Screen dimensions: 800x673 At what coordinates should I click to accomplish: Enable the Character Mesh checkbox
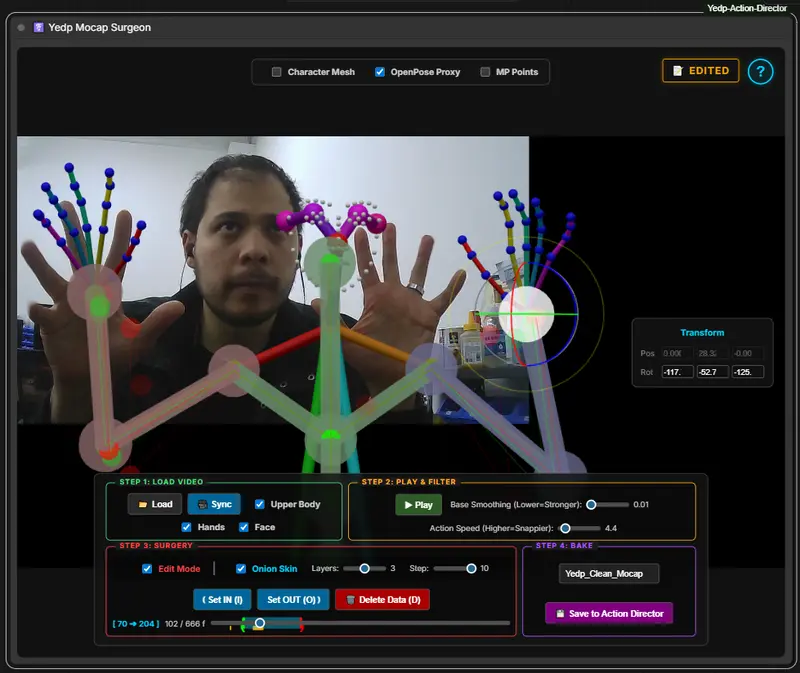tap(277, 72)
